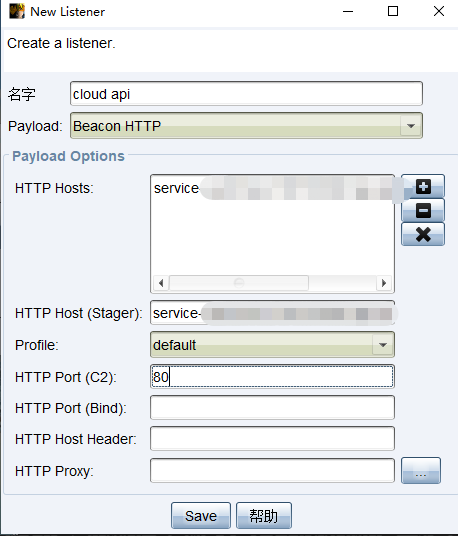Select the Beacon HTTP payload combo box
The width and height of the screenshot is (458, 536).
coord(246,126)
